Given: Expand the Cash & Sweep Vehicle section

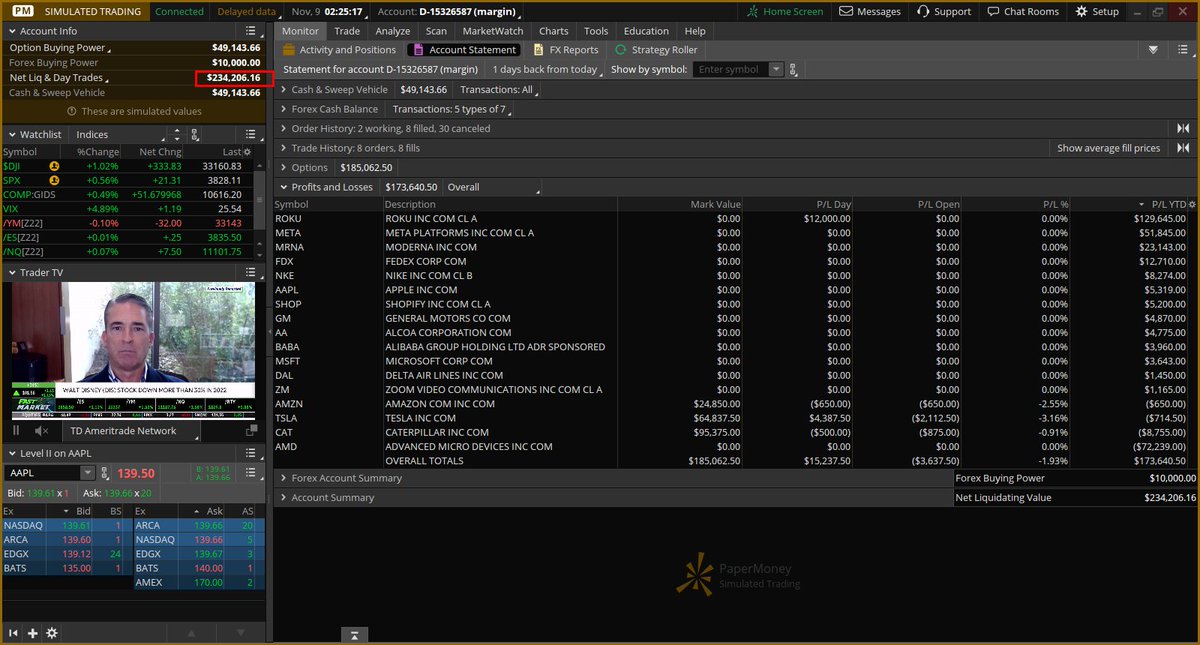Looking at the screenshot, I should [x=283, y=89].
